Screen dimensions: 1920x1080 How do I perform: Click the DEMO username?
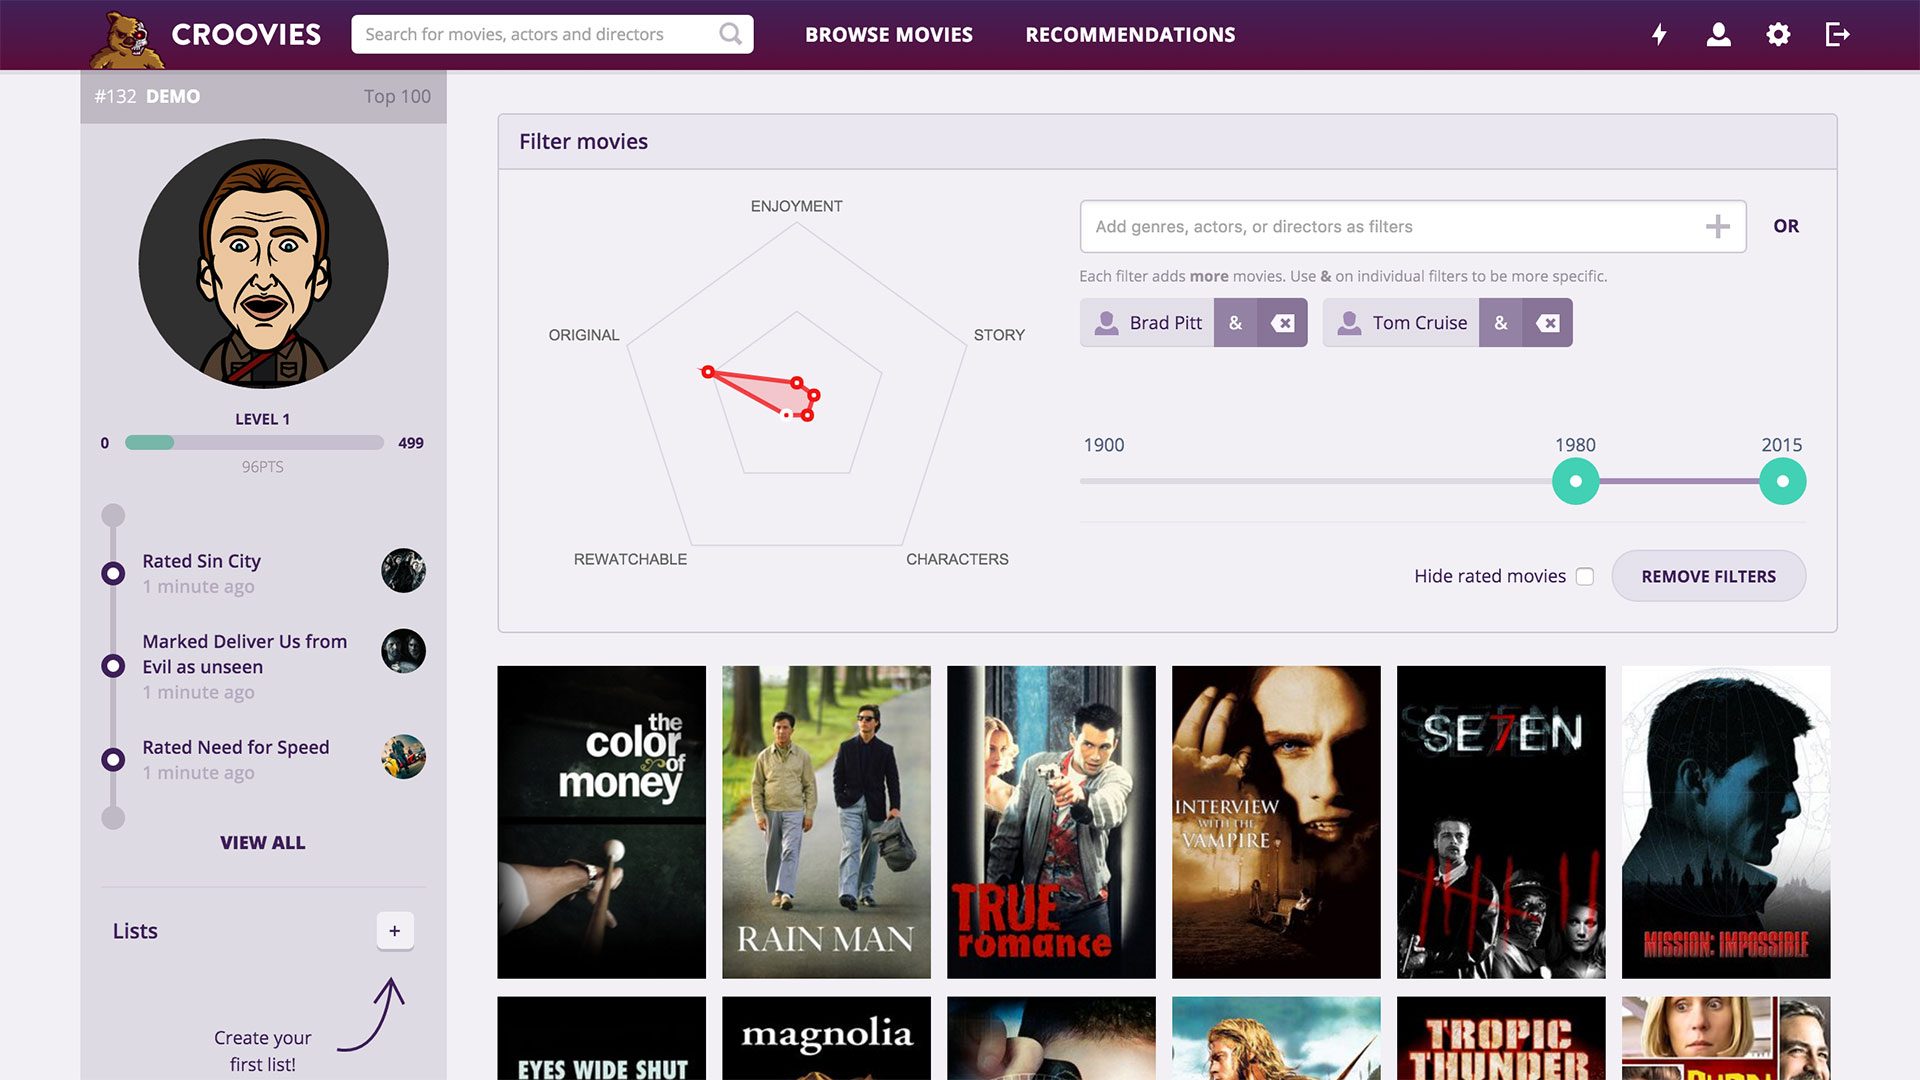tap(173, 97)
